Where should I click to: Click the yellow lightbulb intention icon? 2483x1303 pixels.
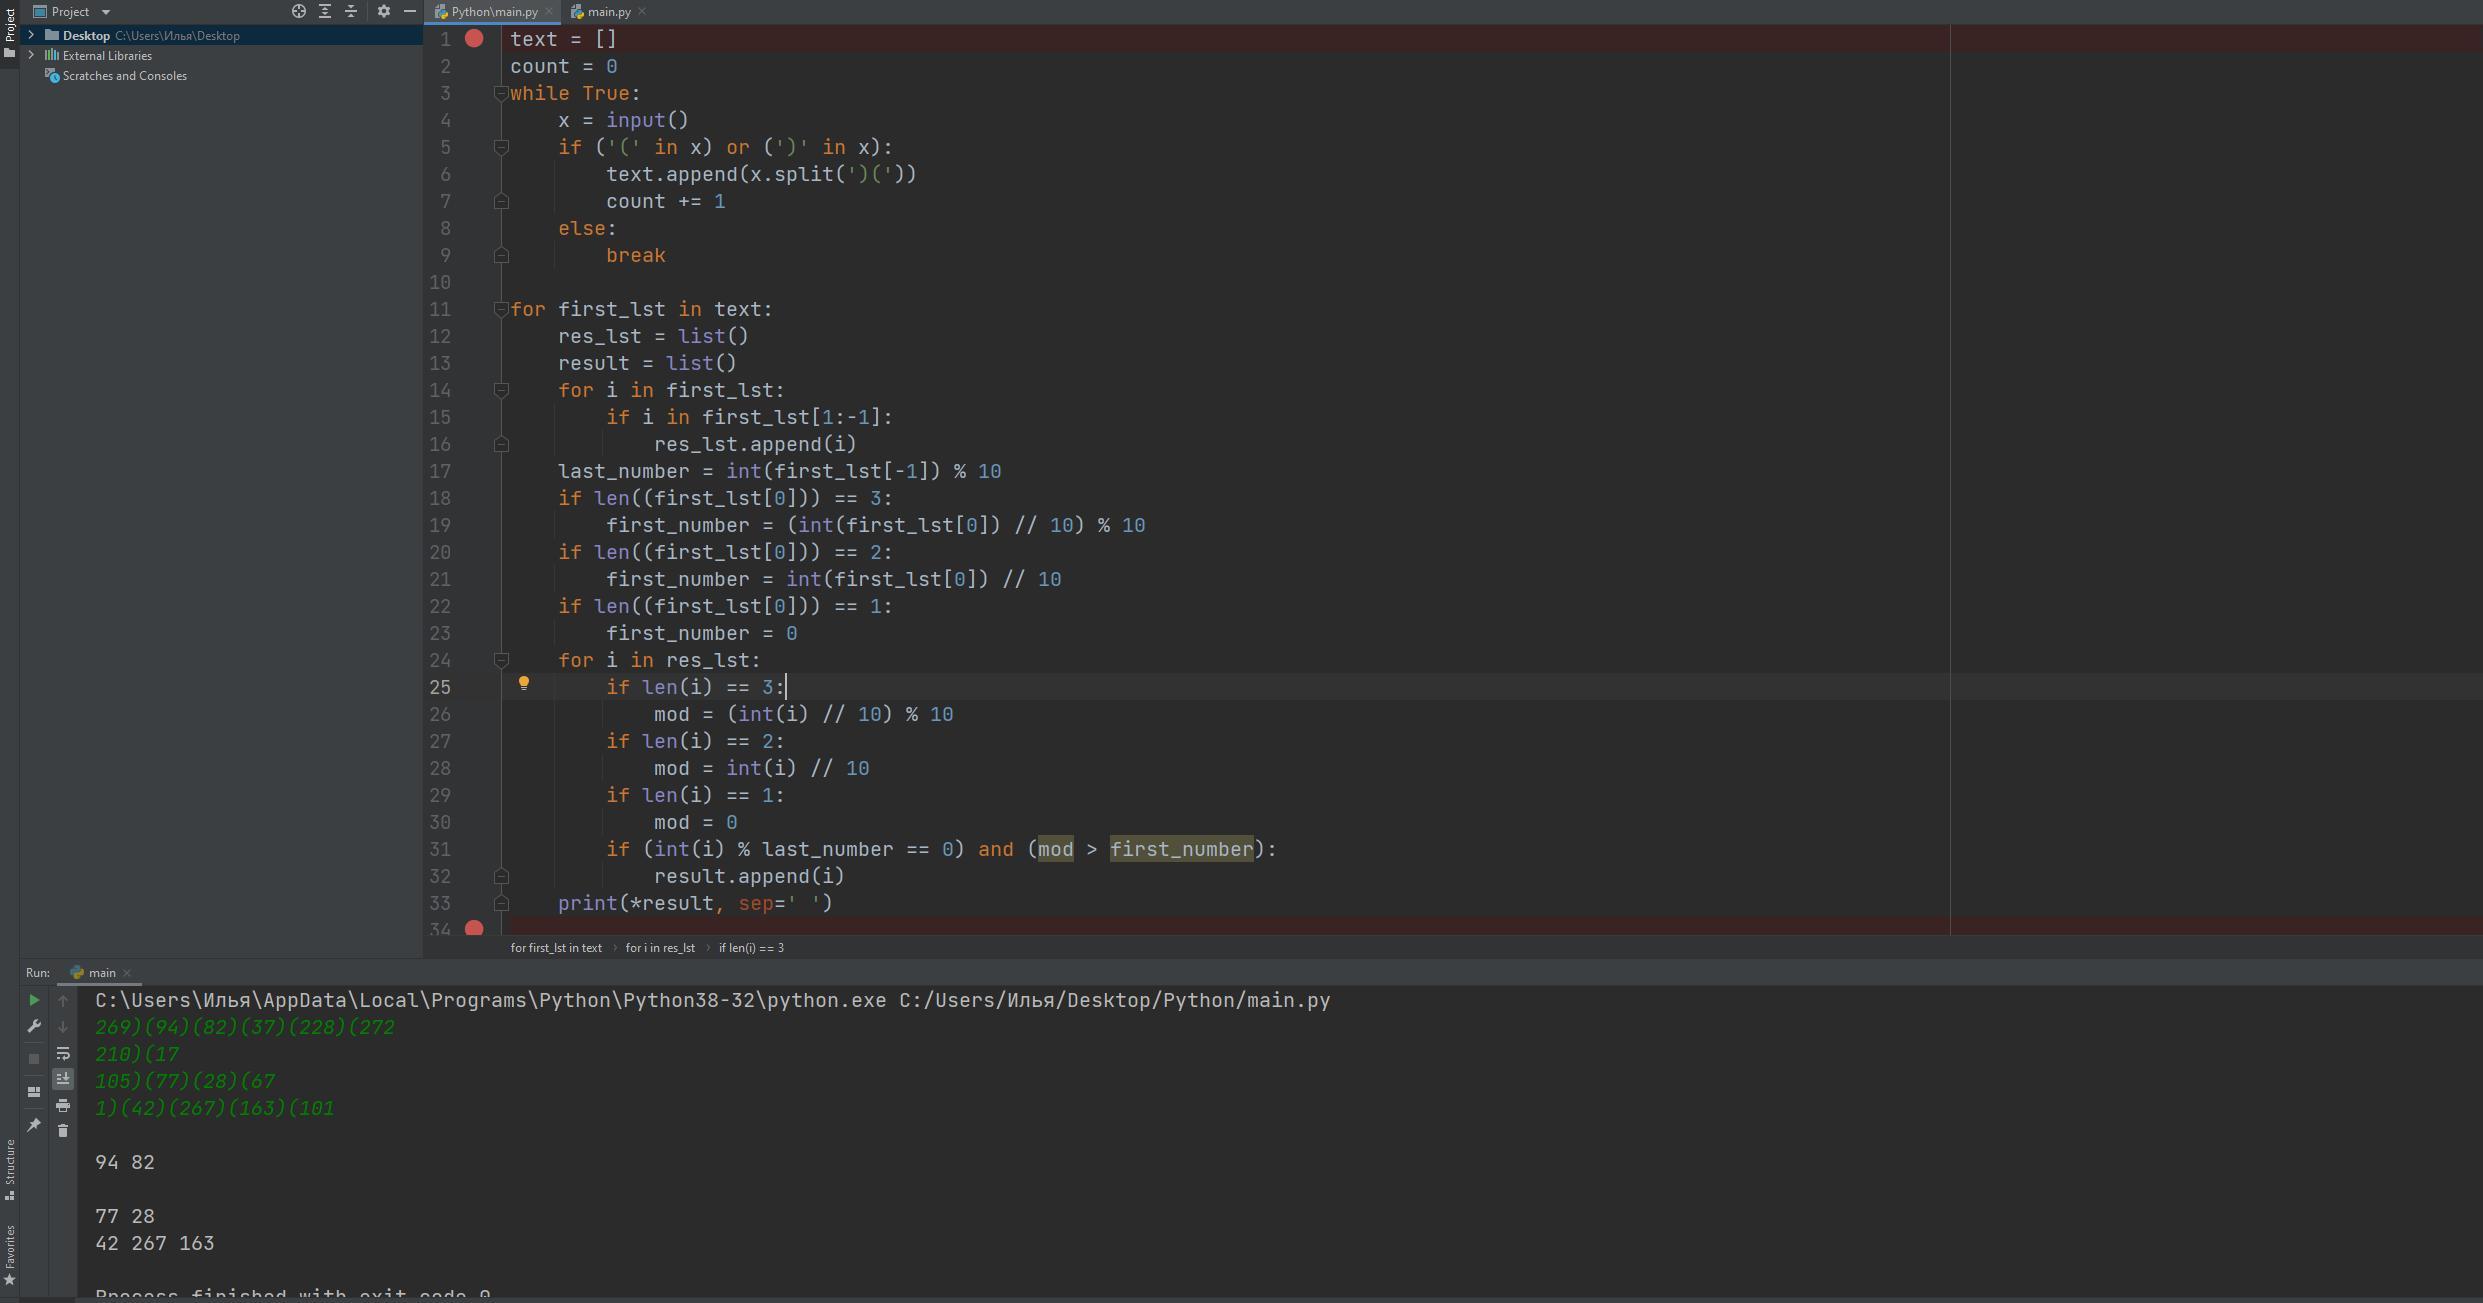click(x=523, y=684)
